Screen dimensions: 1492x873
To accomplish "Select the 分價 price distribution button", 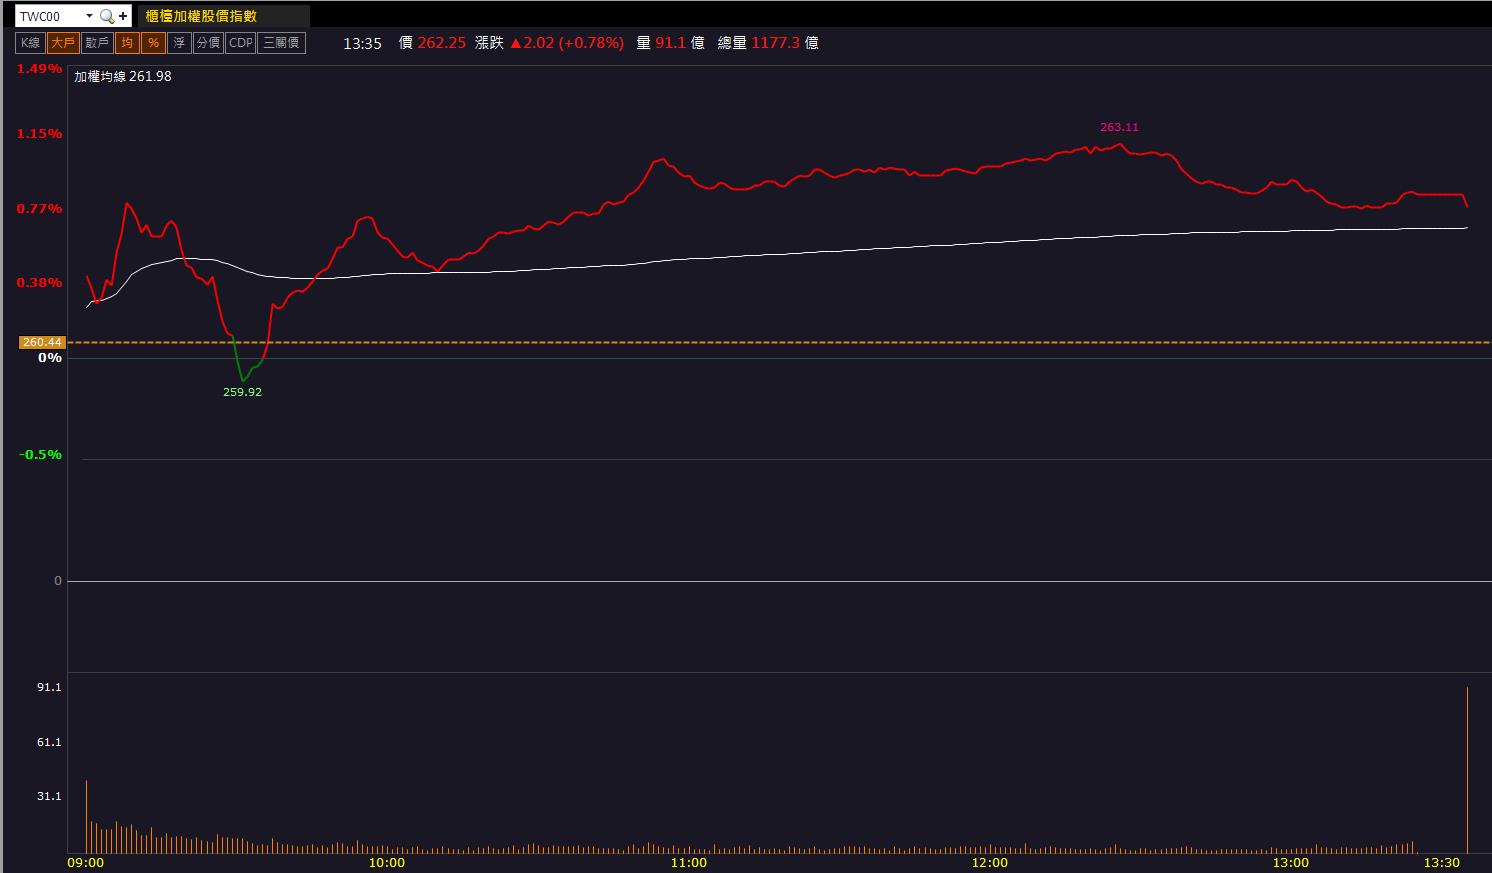I will click(x=208, y=43).
